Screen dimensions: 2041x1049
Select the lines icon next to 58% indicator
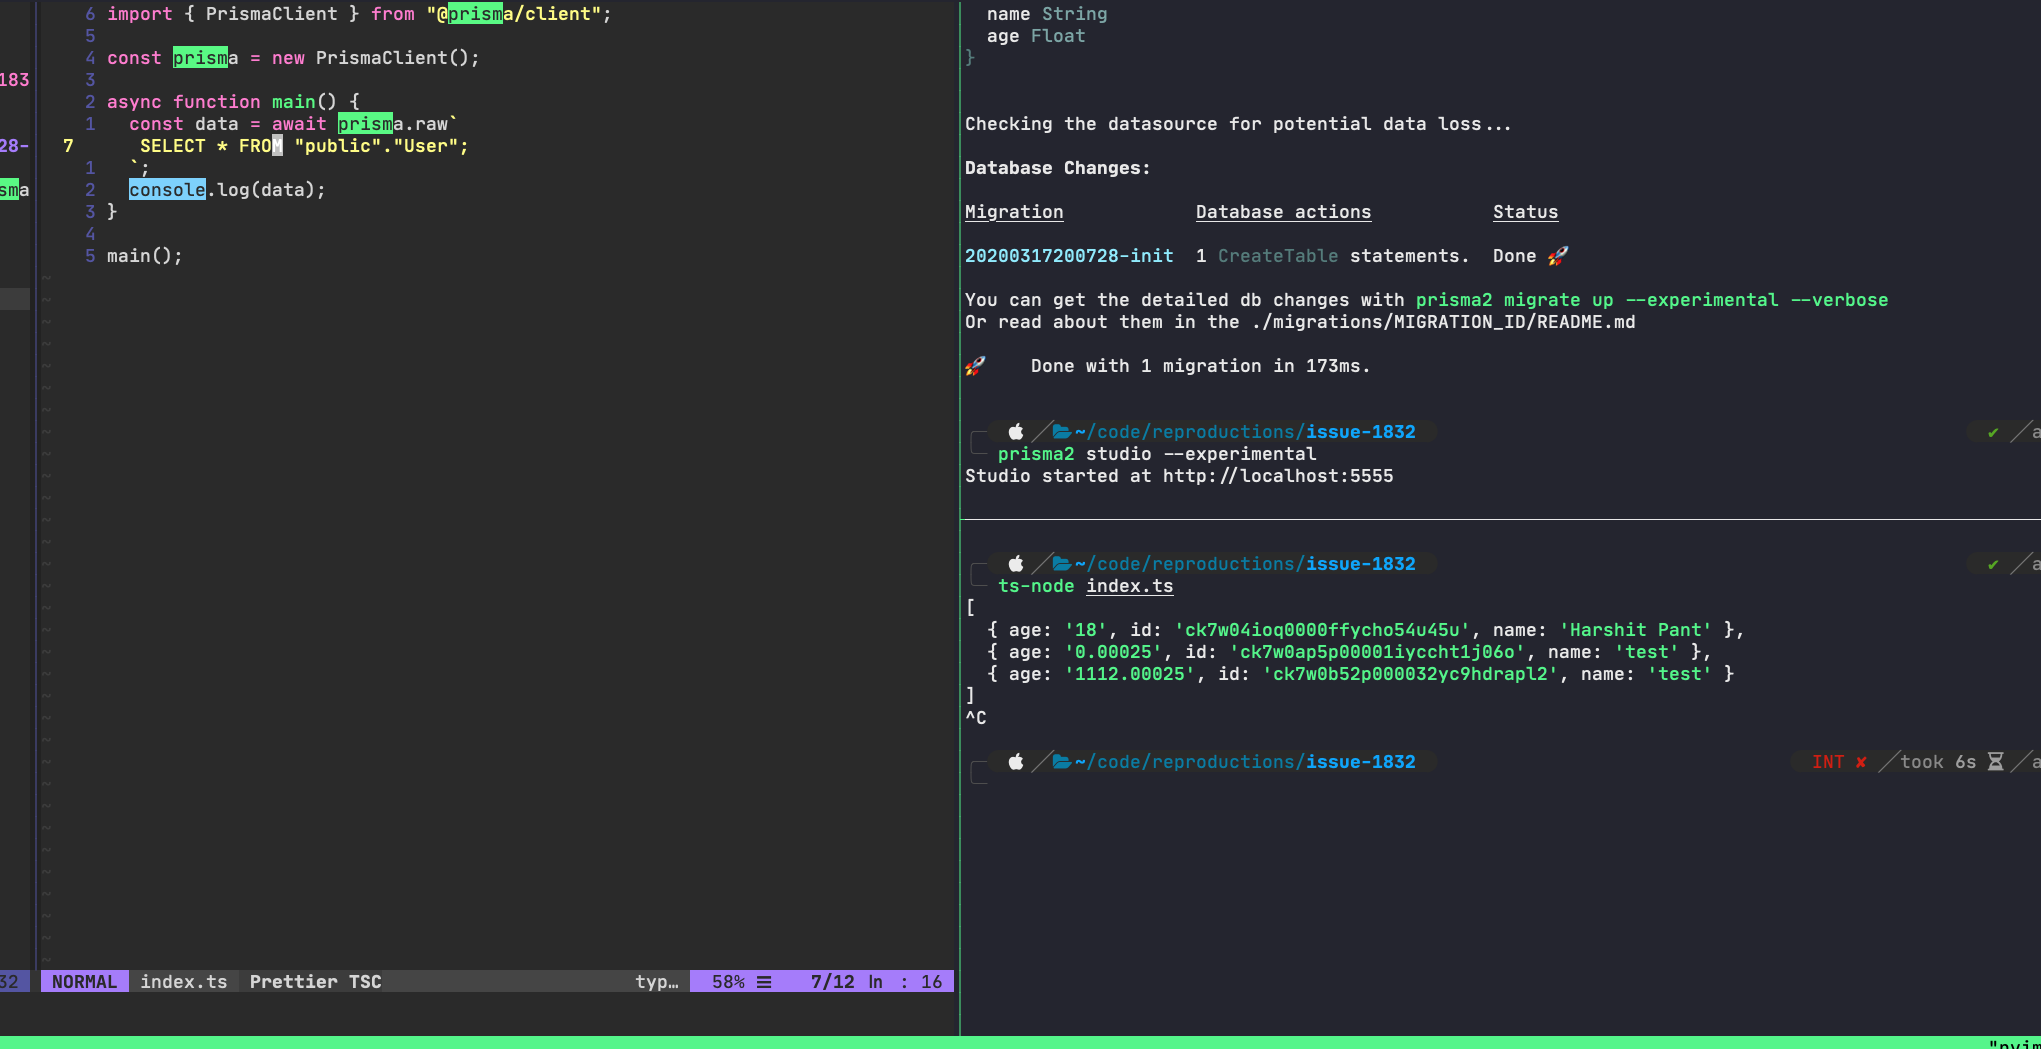(763, 981)
